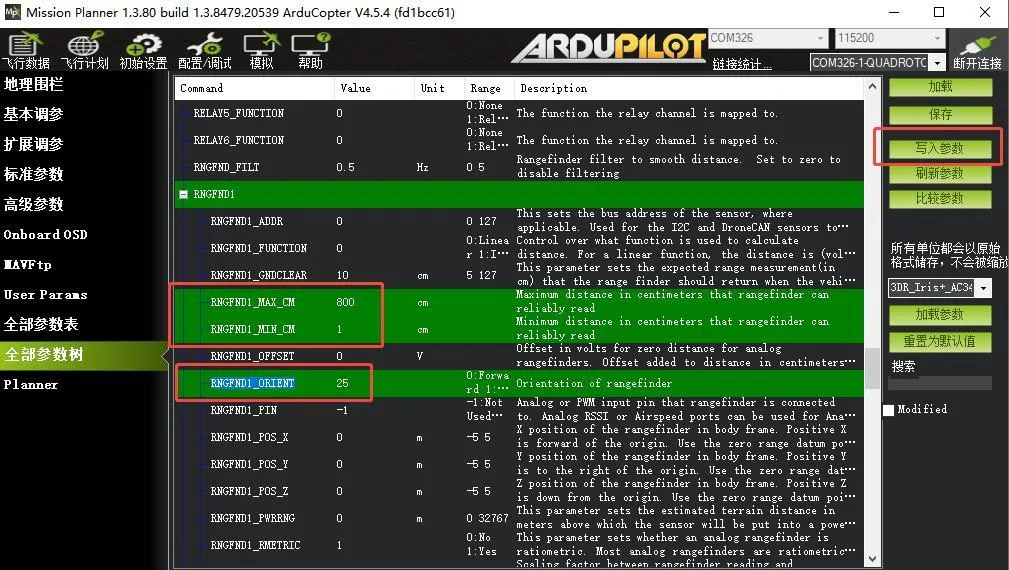Image resolution: width=1009 pixels, height=570 pixels.
Task: Select the RNGFND1_RMETRIC parameter row
Action: (521, 546)
